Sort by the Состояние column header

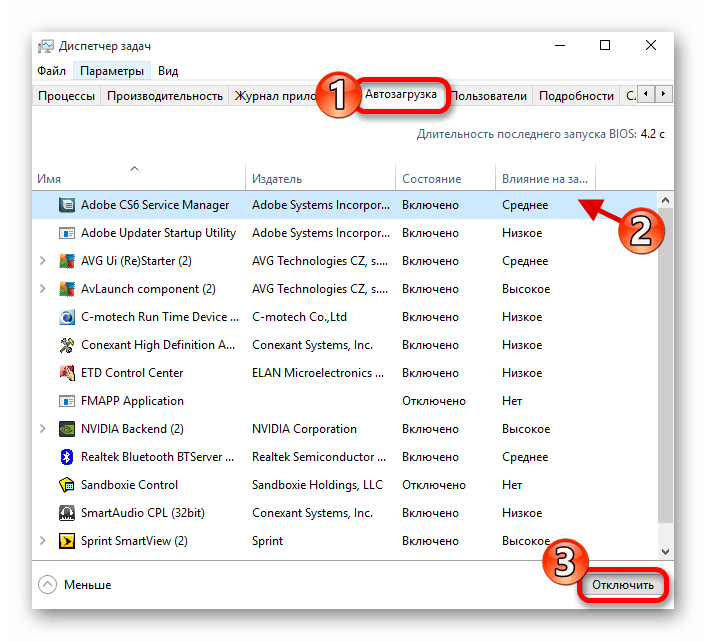coord(445,177)
